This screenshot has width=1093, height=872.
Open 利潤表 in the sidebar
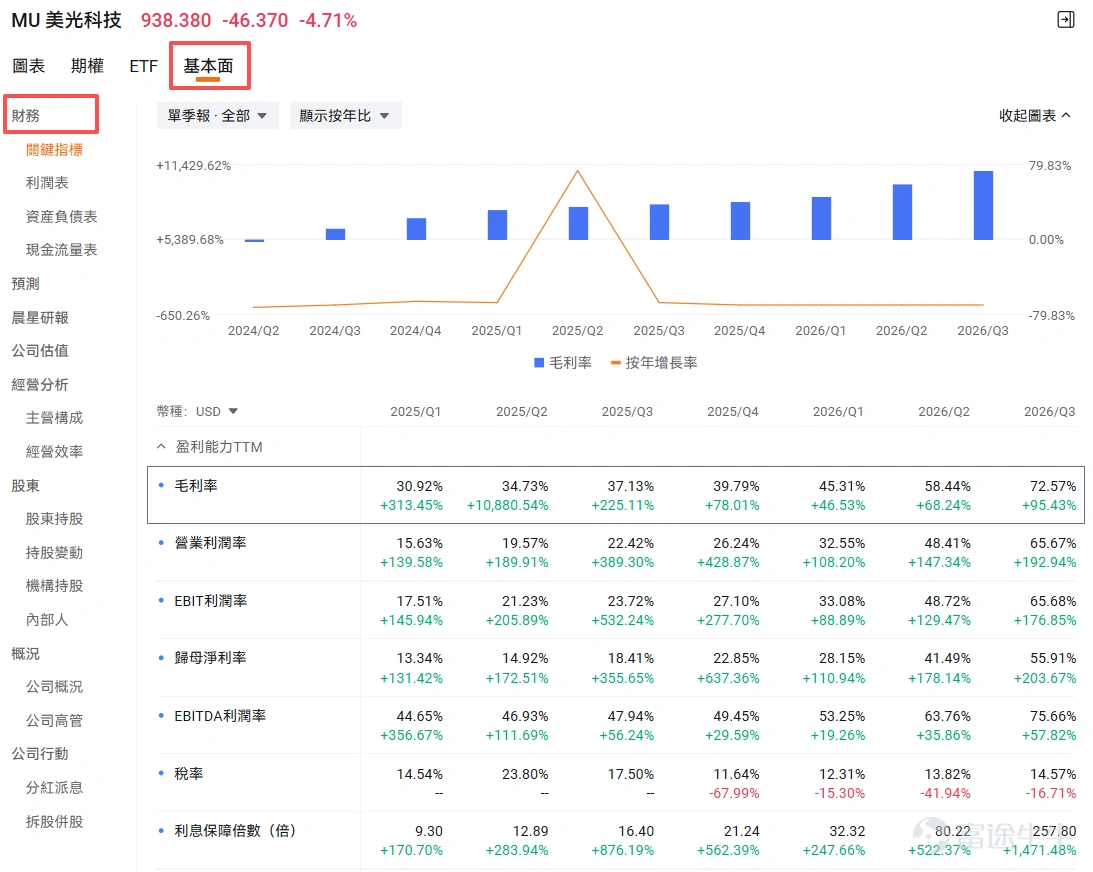click(x=47, y=183)
